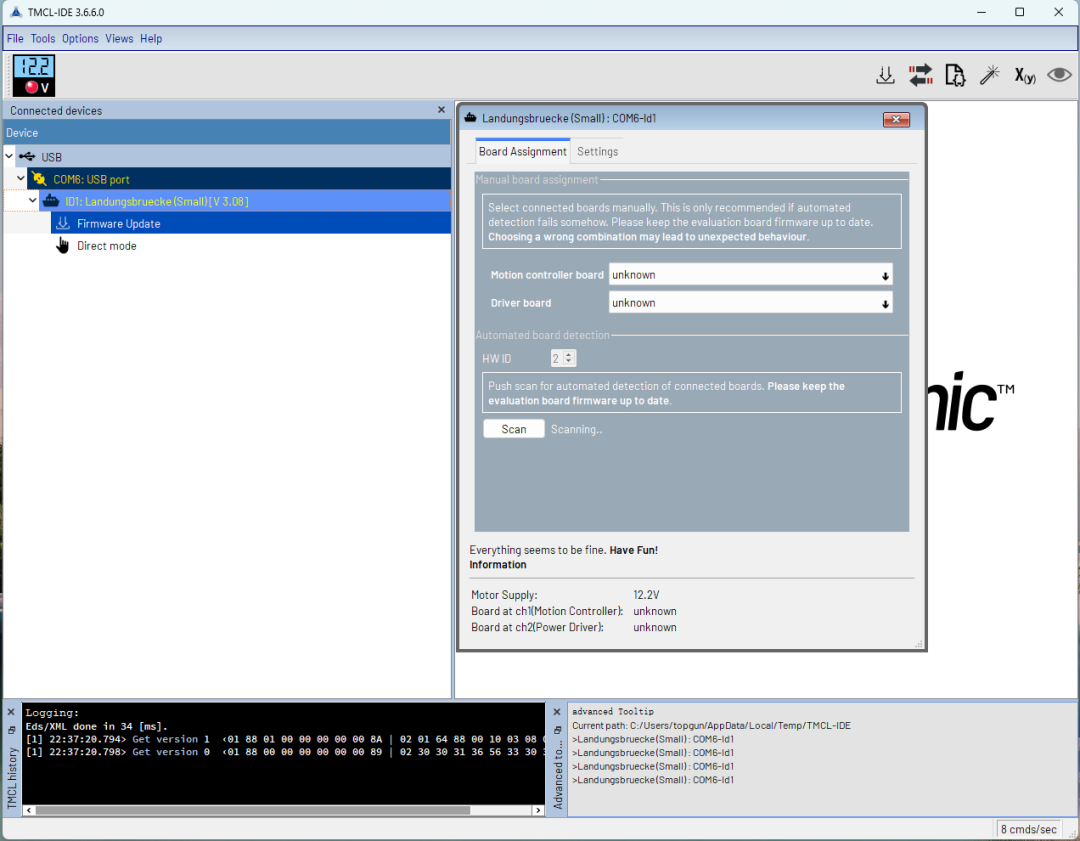
Task: Click the Motor Supply 12.2V value
Action: [646, 594]
